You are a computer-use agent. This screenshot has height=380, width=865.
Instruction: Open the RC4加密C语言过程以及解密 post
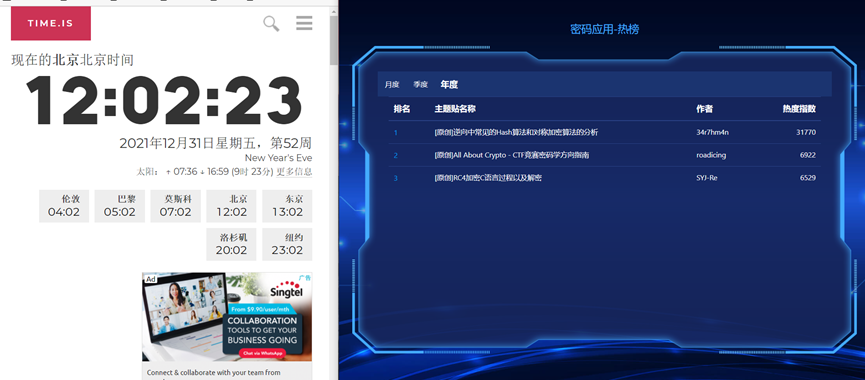pyautogui.click(x=488, y=178)
